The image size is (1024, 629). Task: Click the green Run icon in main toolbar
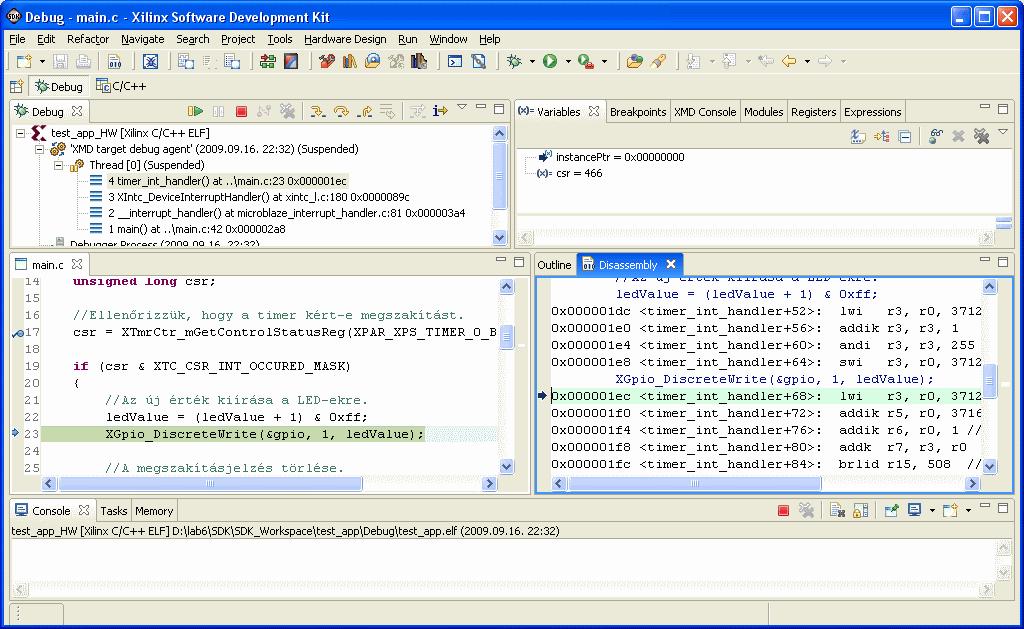click(x=550, y=61)
